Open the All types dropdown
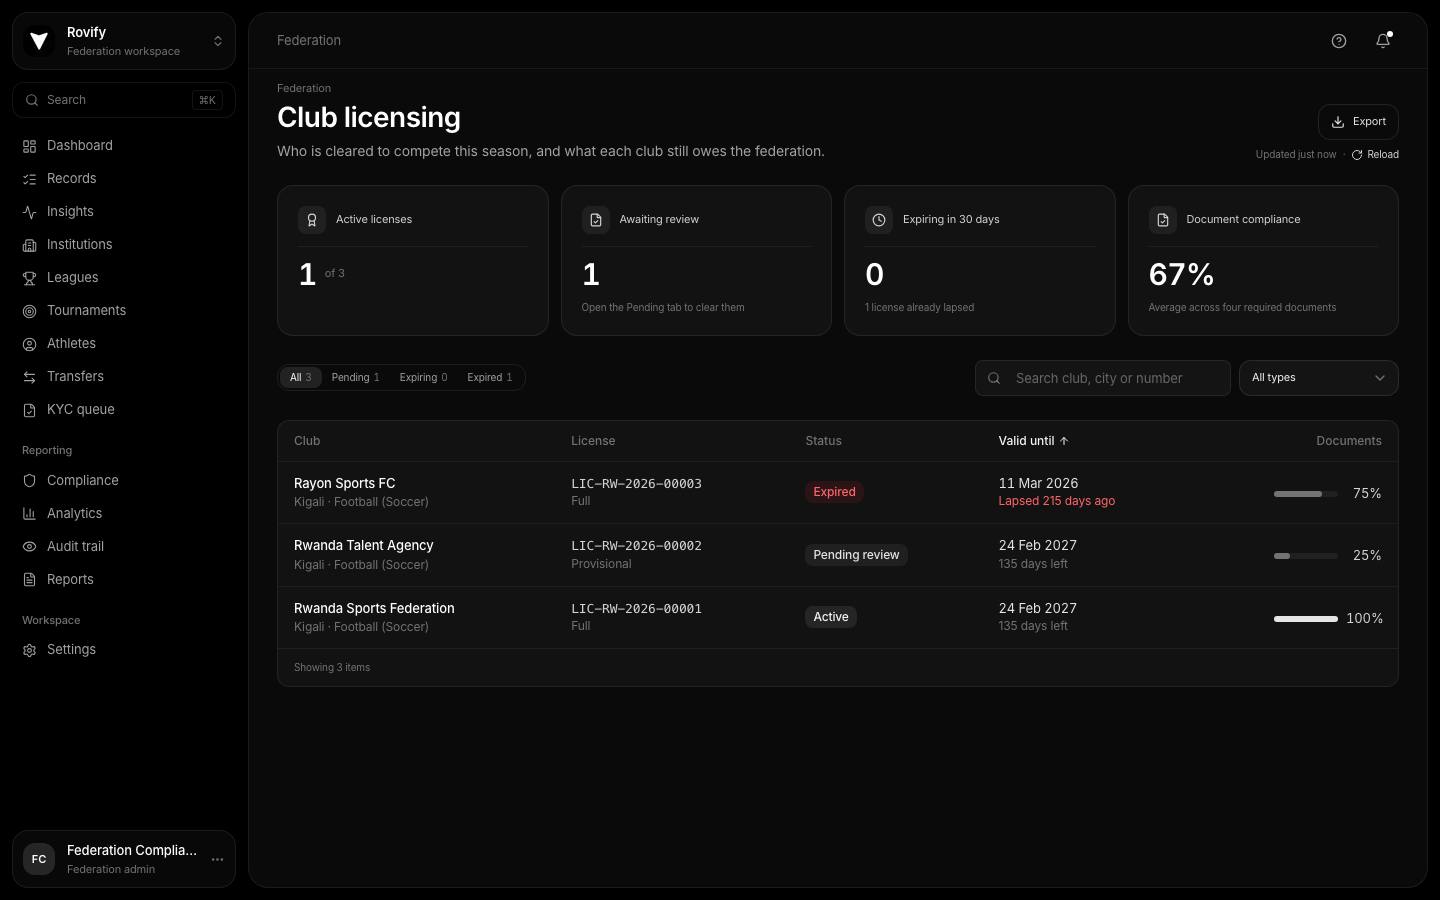1440x900 pixels. point(1318,378)
